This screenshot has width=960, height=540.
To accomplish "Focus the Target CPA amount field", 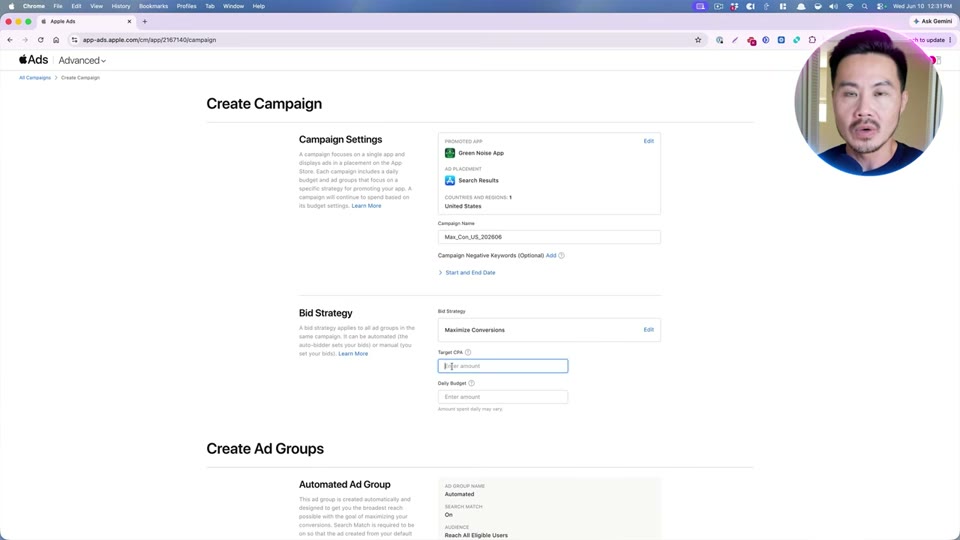I will coord(503,366).
